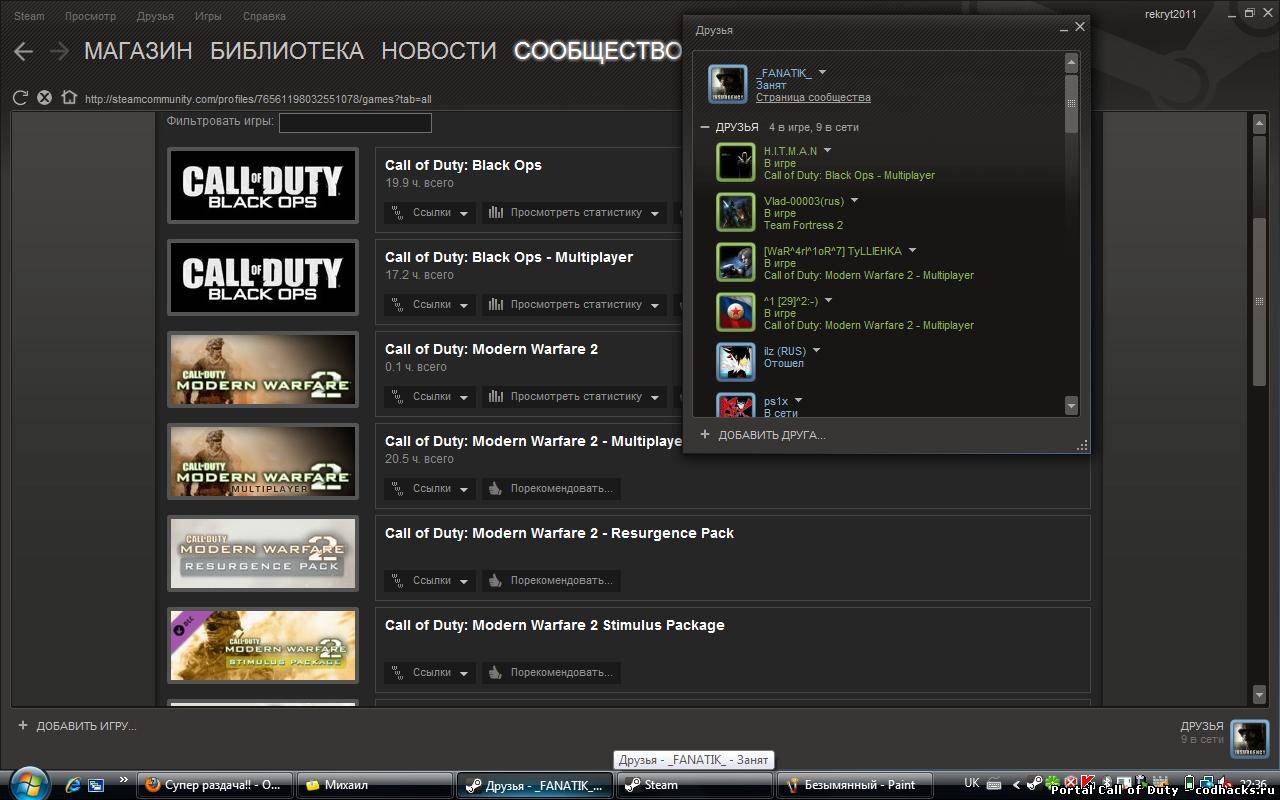Click the rekryt2011 account name
Image resolution: width=1280 pixels, height=800 pixels.
(1171, 14)
